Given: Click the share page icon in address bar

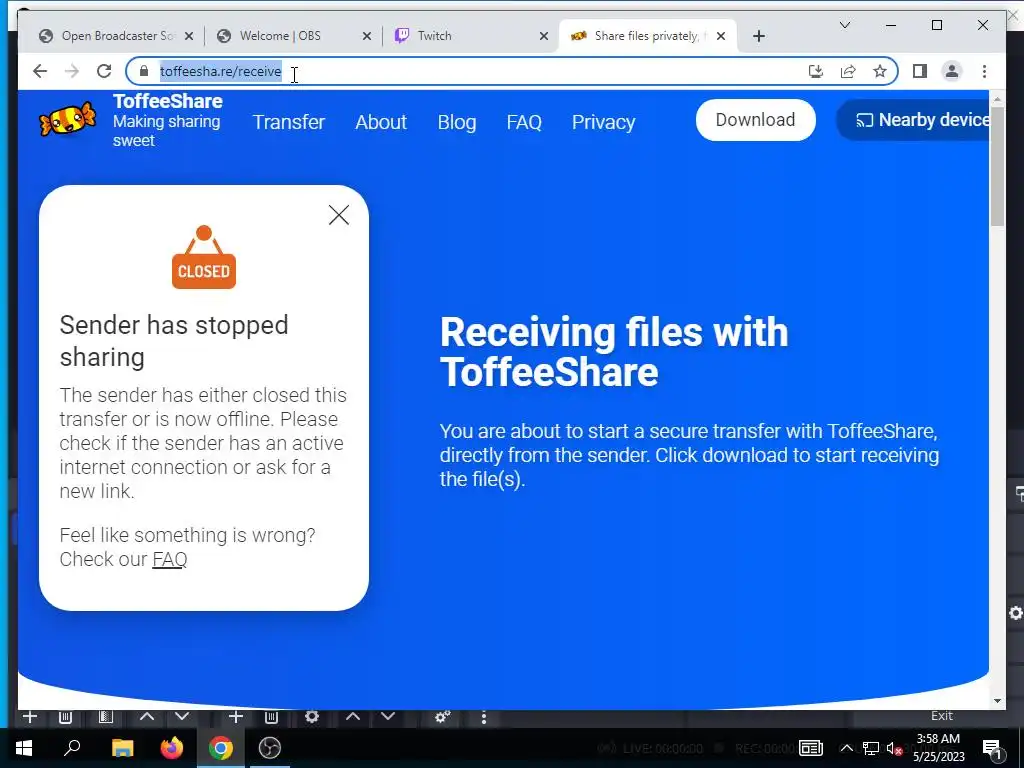Looking at the screenshot, I should click(x=848, y=71).
